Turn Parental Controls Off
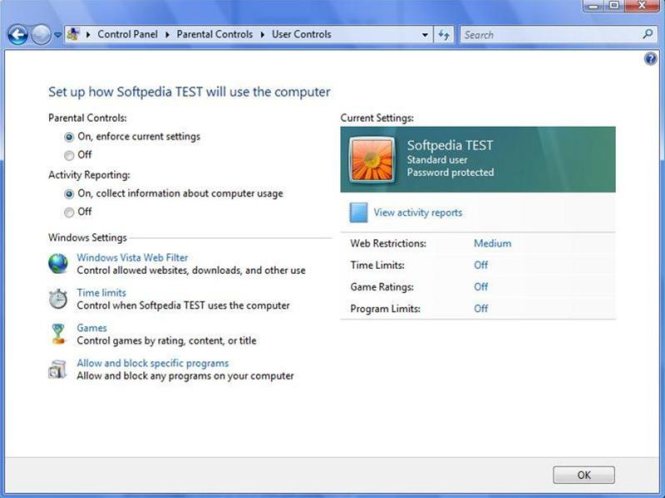The height and width of the screenshot is (498, 665). [69, 156]
